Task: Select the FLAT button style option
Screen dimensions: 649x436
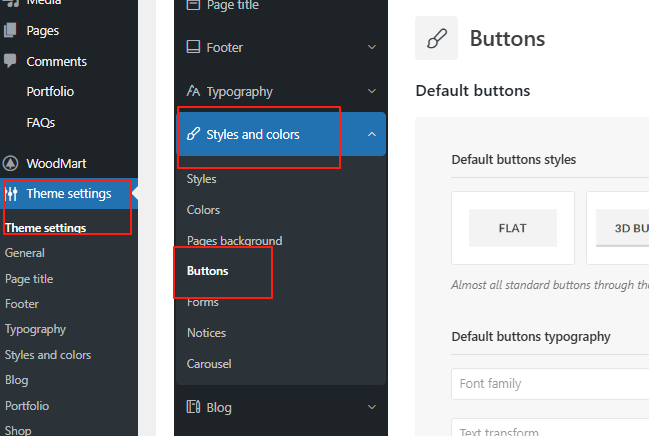Action: pyautogui.click(x=513, y=228)
